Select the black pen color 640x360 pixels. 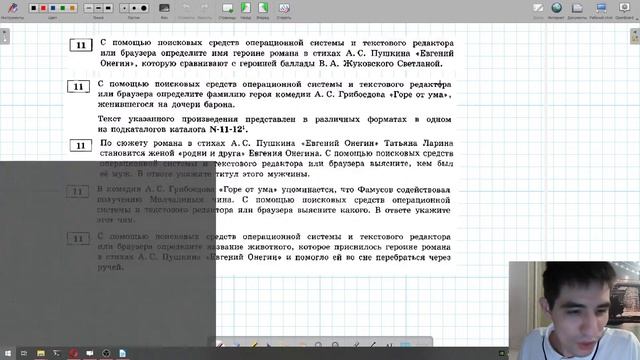click(34, 8)
